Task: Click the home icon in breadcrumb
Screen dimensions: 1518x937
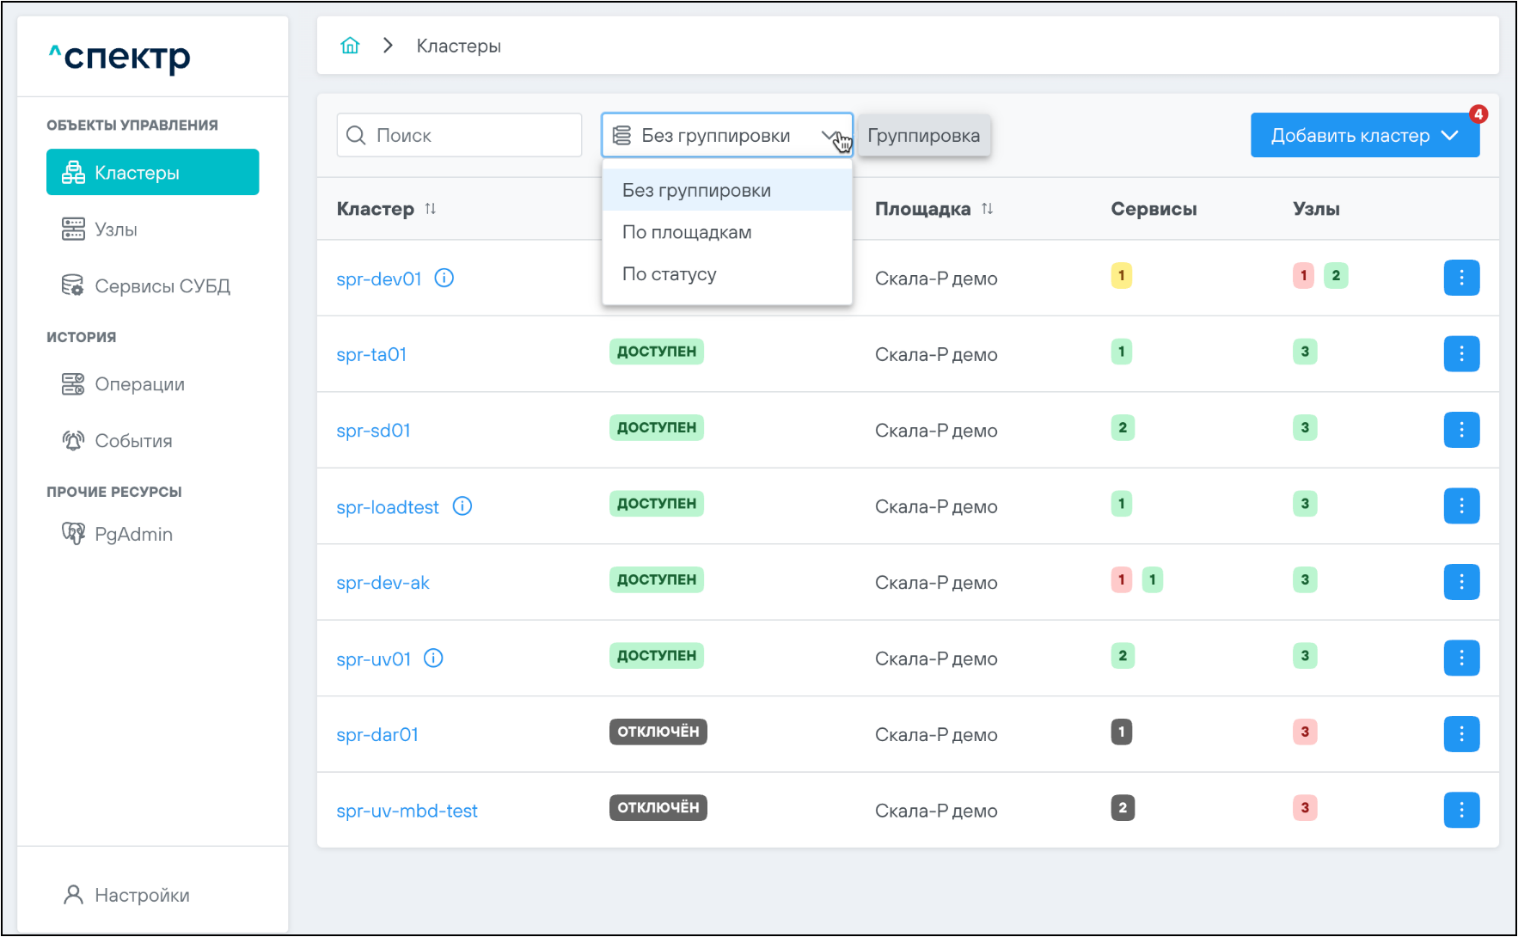Action: (350, 46)
